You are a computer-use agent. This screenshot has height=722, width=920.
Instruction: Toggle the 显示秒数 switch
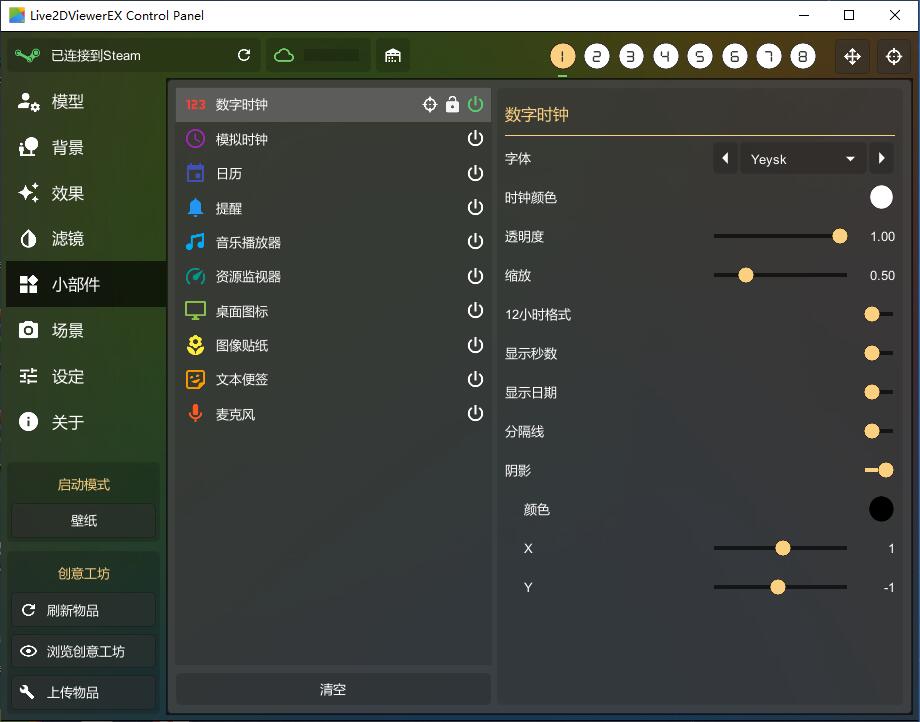(878, 353)
